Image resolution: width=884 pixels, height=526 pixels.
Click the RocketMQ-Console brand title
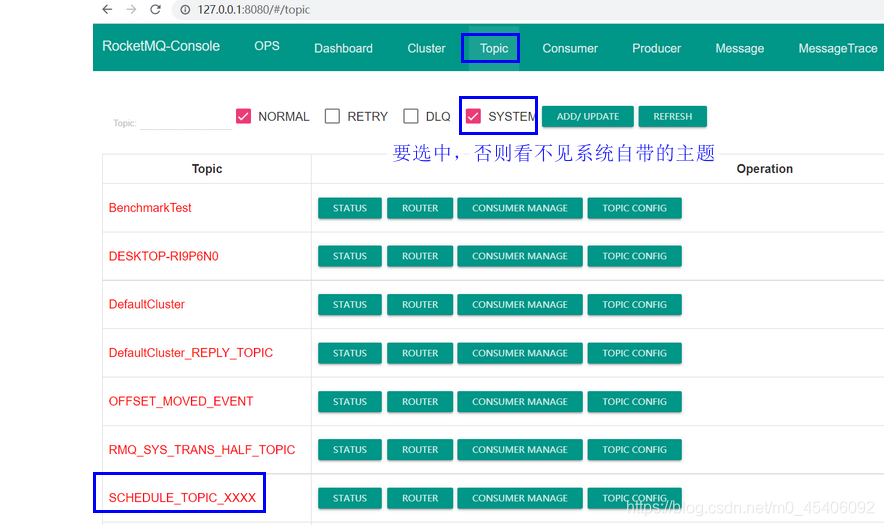pyautogui.click(x=161, y=46)
